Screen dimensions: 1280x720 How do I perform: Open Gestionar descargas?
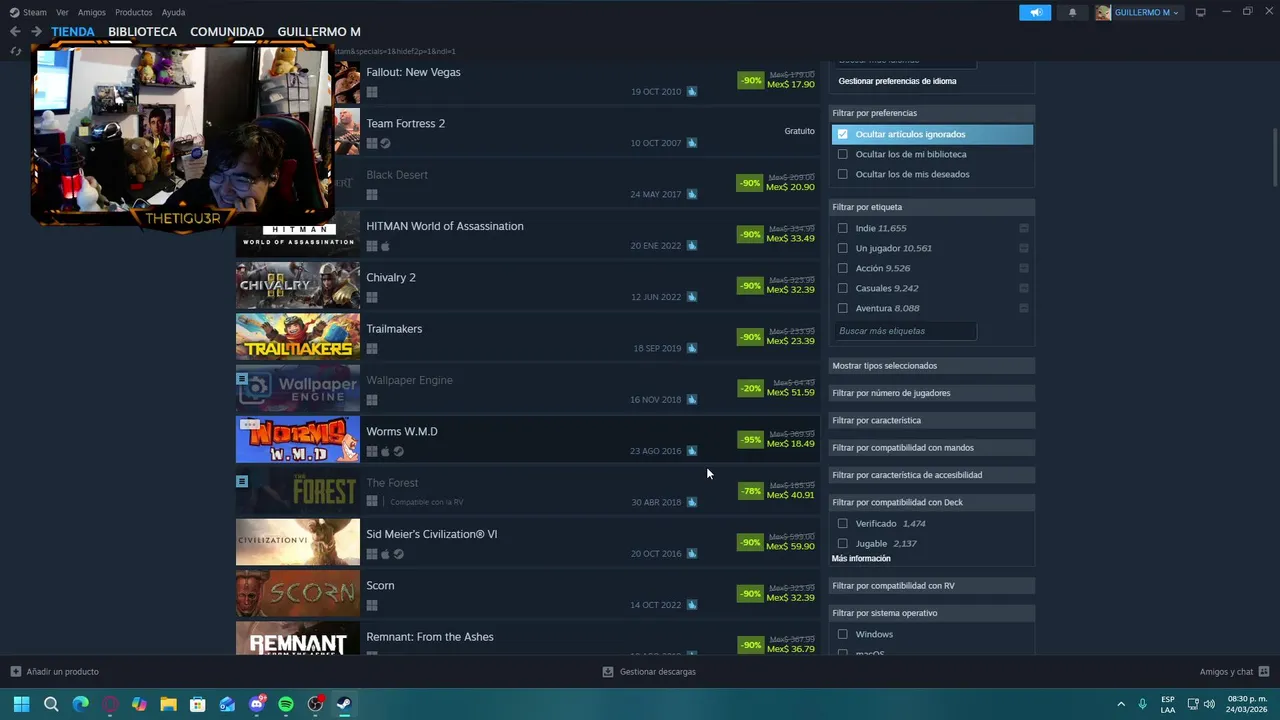(x=657, y=672)
